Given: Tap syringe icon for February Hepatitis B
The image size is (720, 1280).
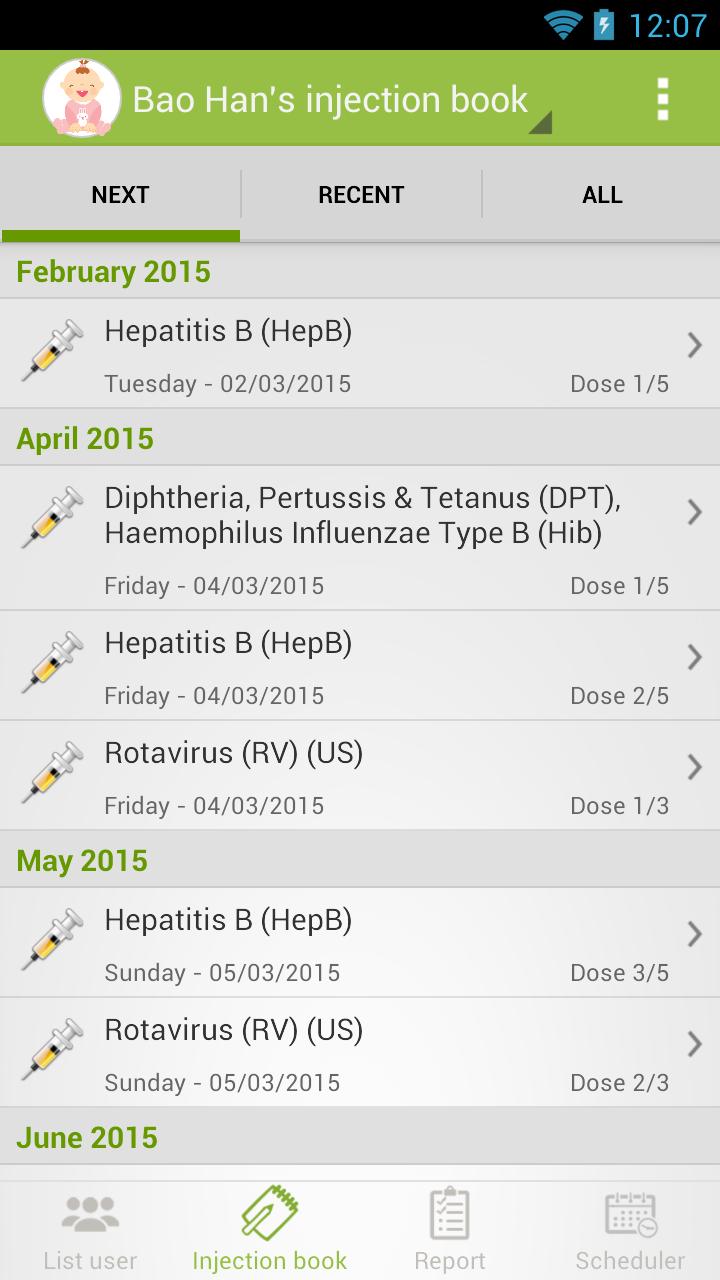Looking at the screenshot, I should (x=52, y=351).
